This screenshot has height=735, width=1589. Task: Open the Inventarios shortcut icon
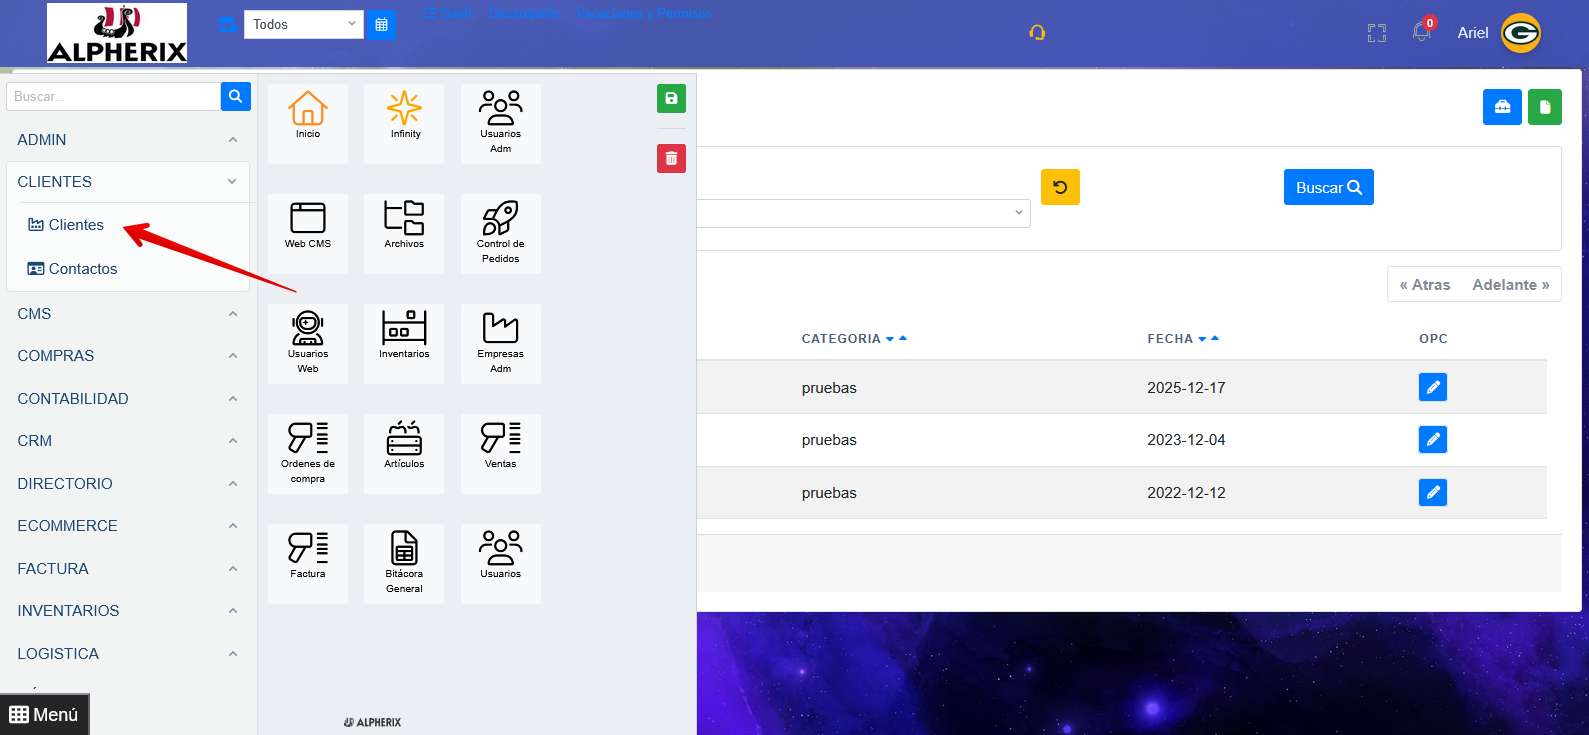[x=404, y=334]
